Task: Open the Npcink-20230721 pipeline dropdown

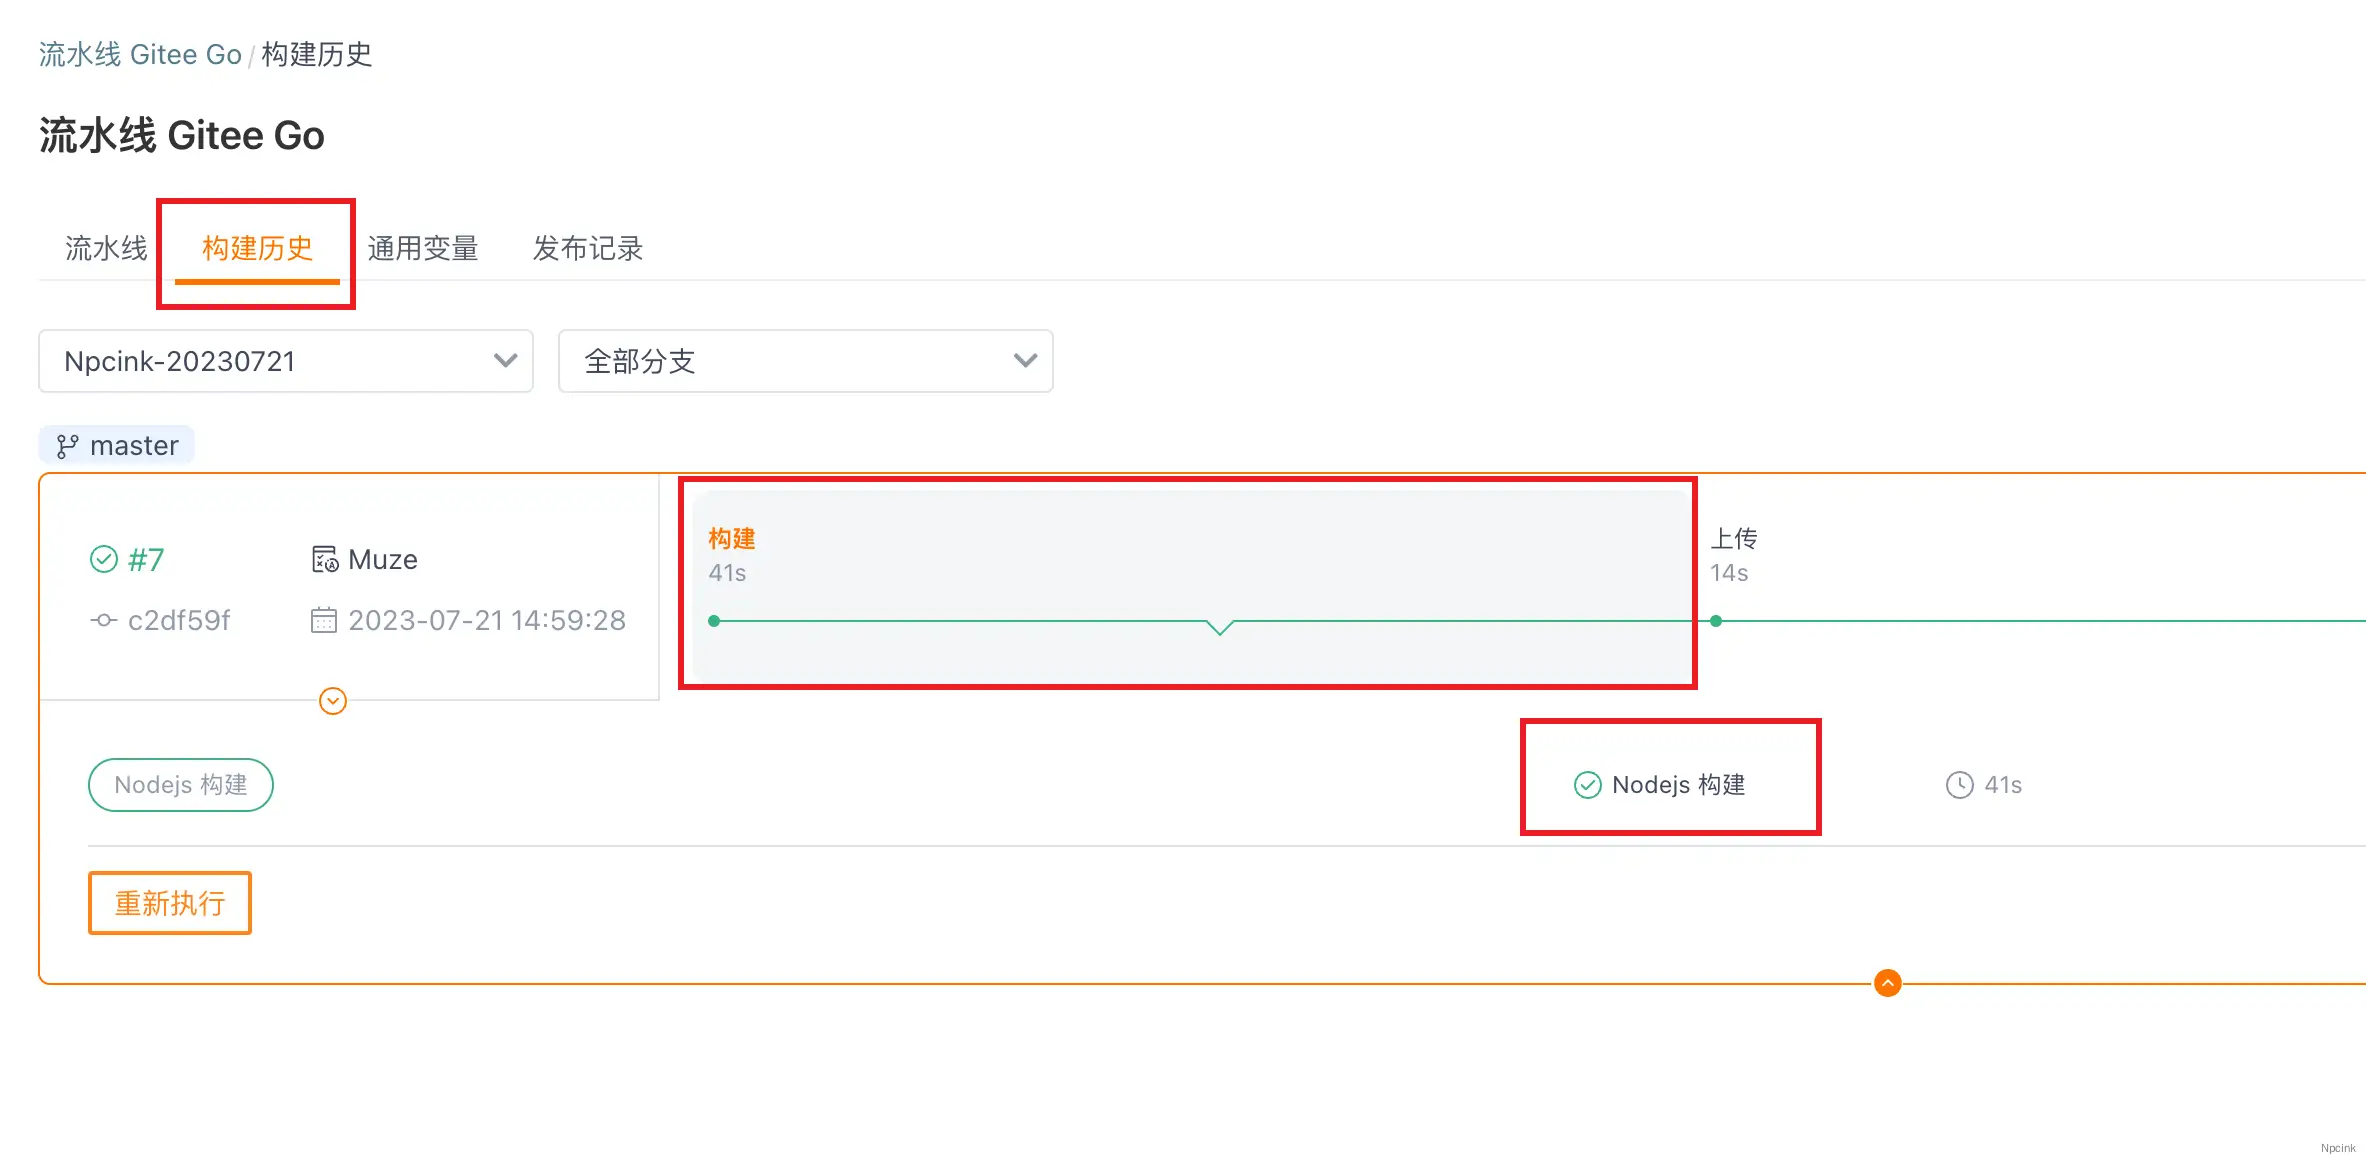Action: point(286,361)
